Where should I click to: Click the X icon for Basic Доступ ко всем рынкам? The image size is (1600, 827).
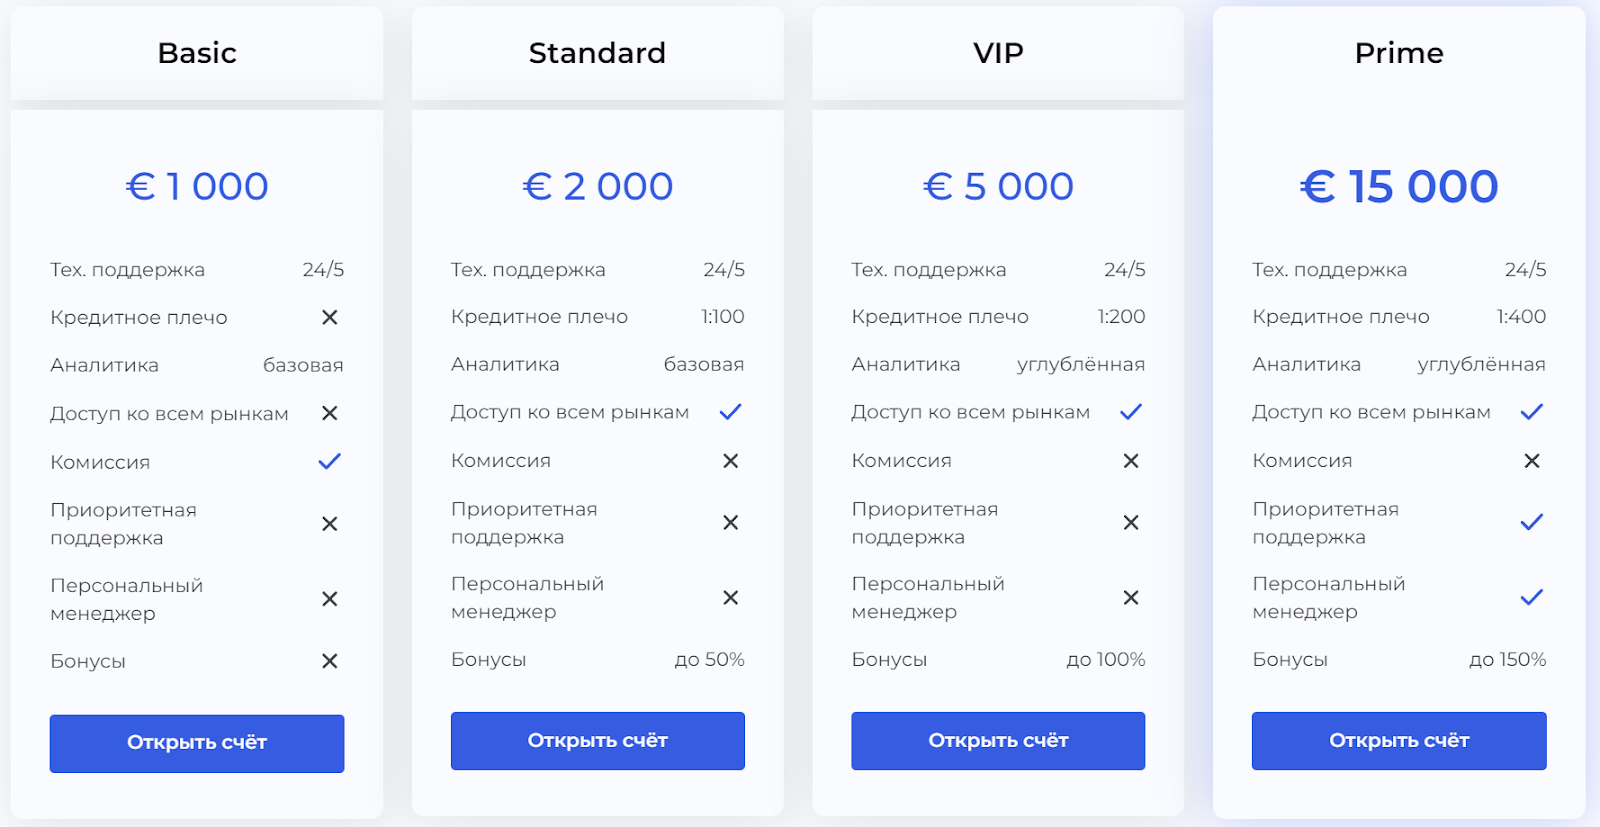(329, 413)
